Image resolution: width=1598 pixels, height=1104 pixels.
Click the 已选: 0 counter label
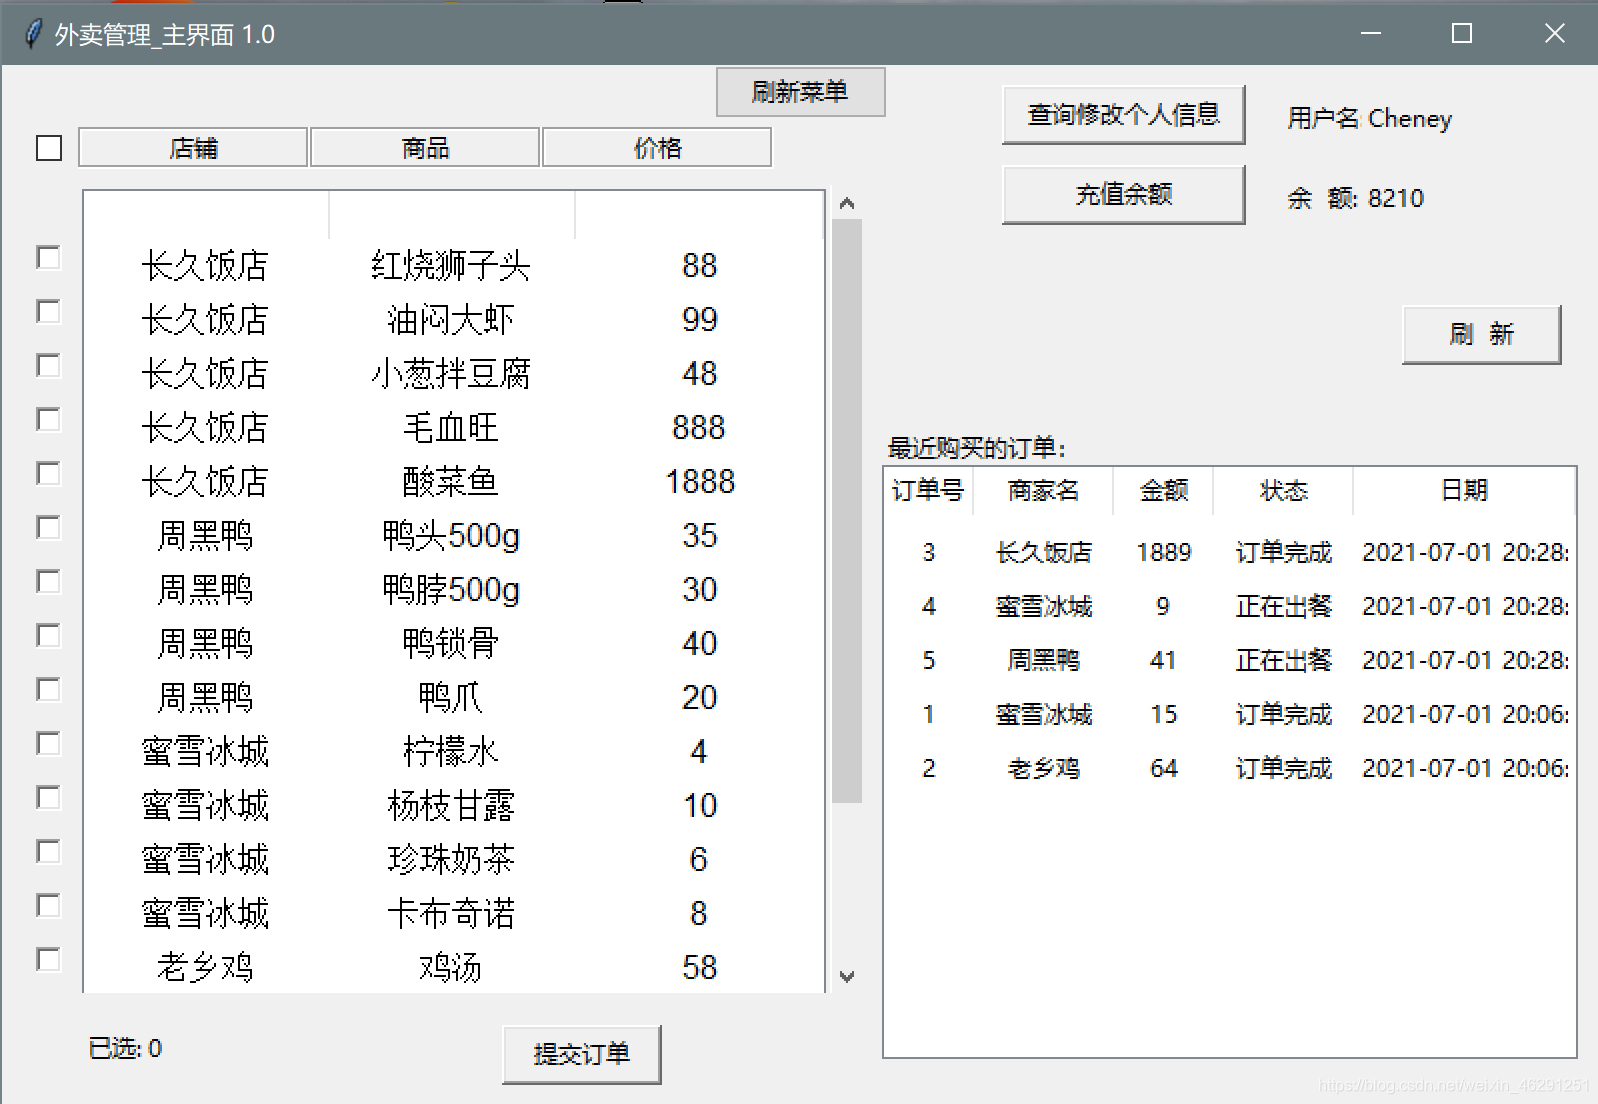coord(125,1048)
